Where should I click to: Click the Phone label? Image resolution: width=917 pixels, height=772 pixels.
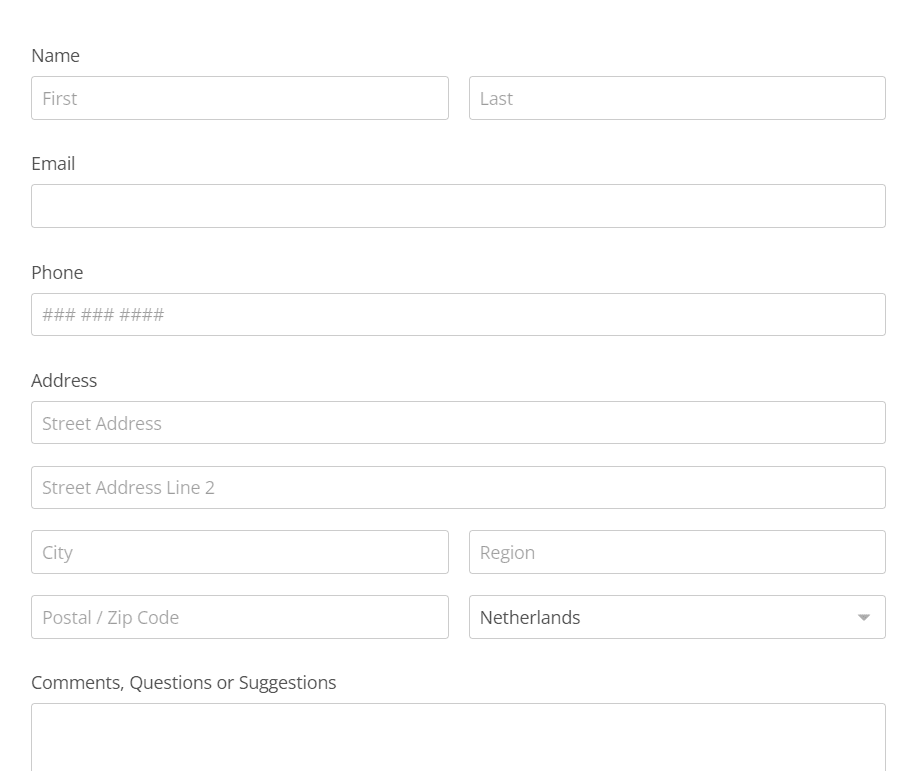57,272
